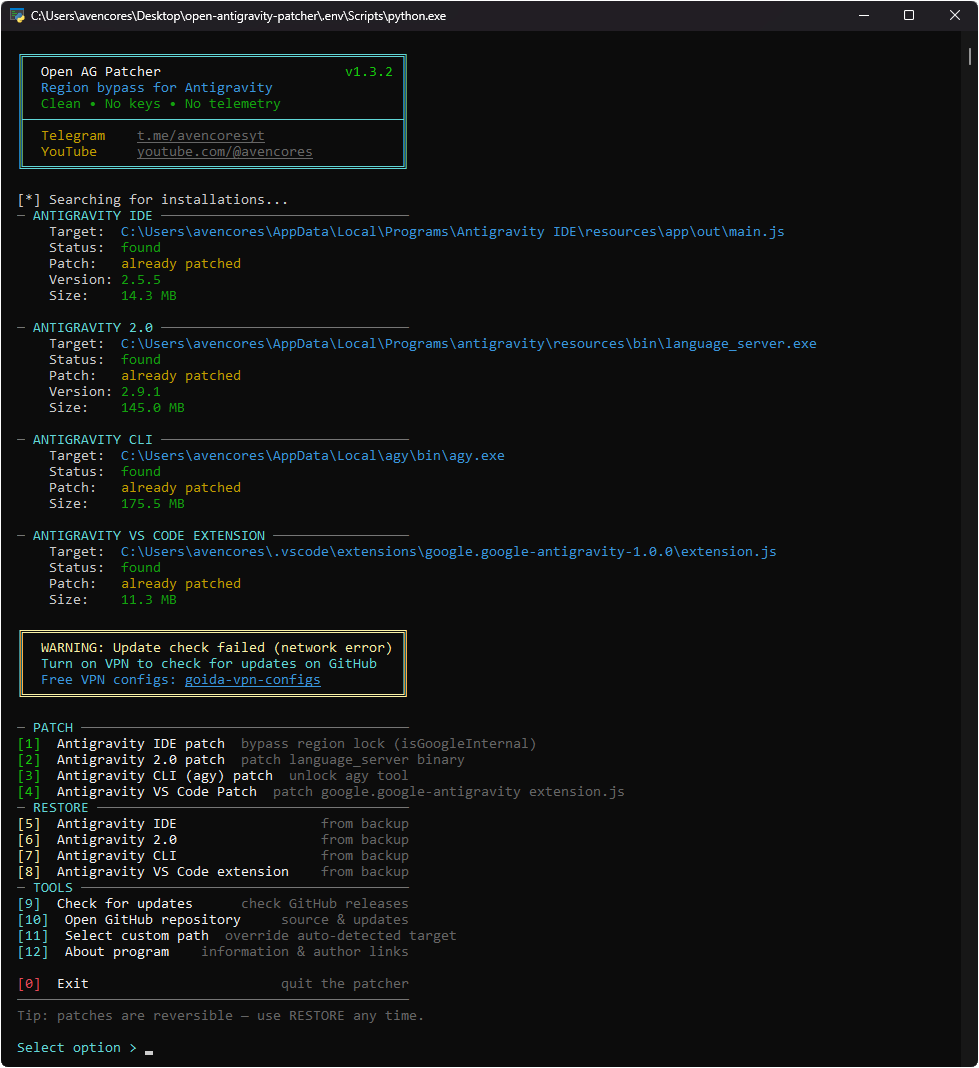Click the language_server.exe target path
The image size is (979, 1068).
pyautogui.click(x=469, y=343)
